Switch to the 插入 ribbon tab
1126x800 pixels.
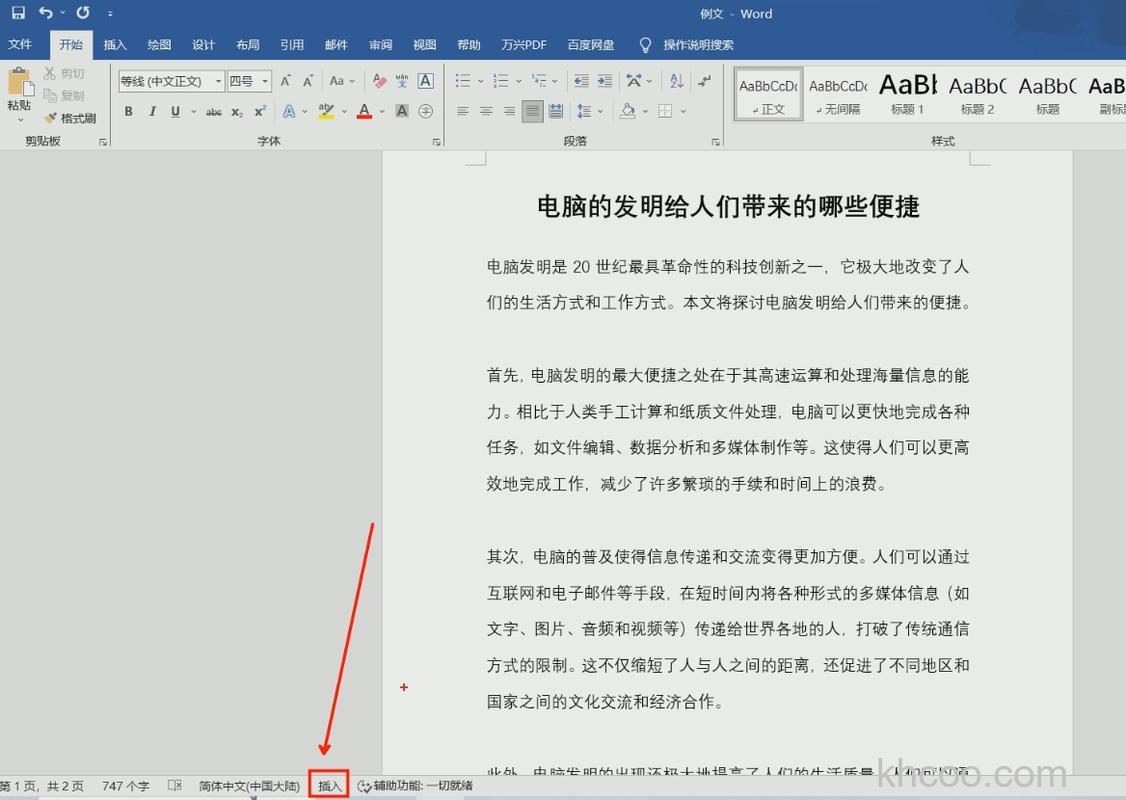coord(115,44)
